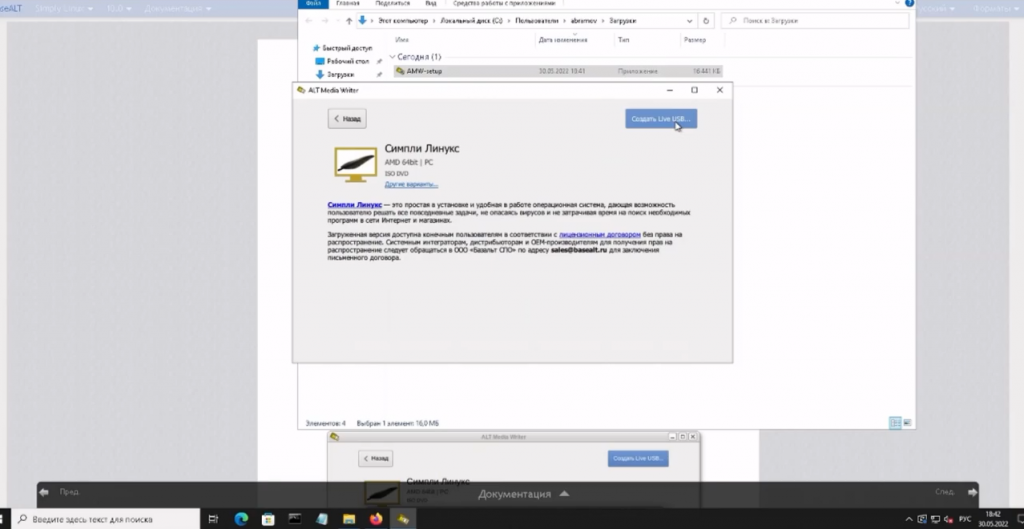Open the Файл menu in Explorer
This screenshot has width=1024, height=529.
click(313, 4)
